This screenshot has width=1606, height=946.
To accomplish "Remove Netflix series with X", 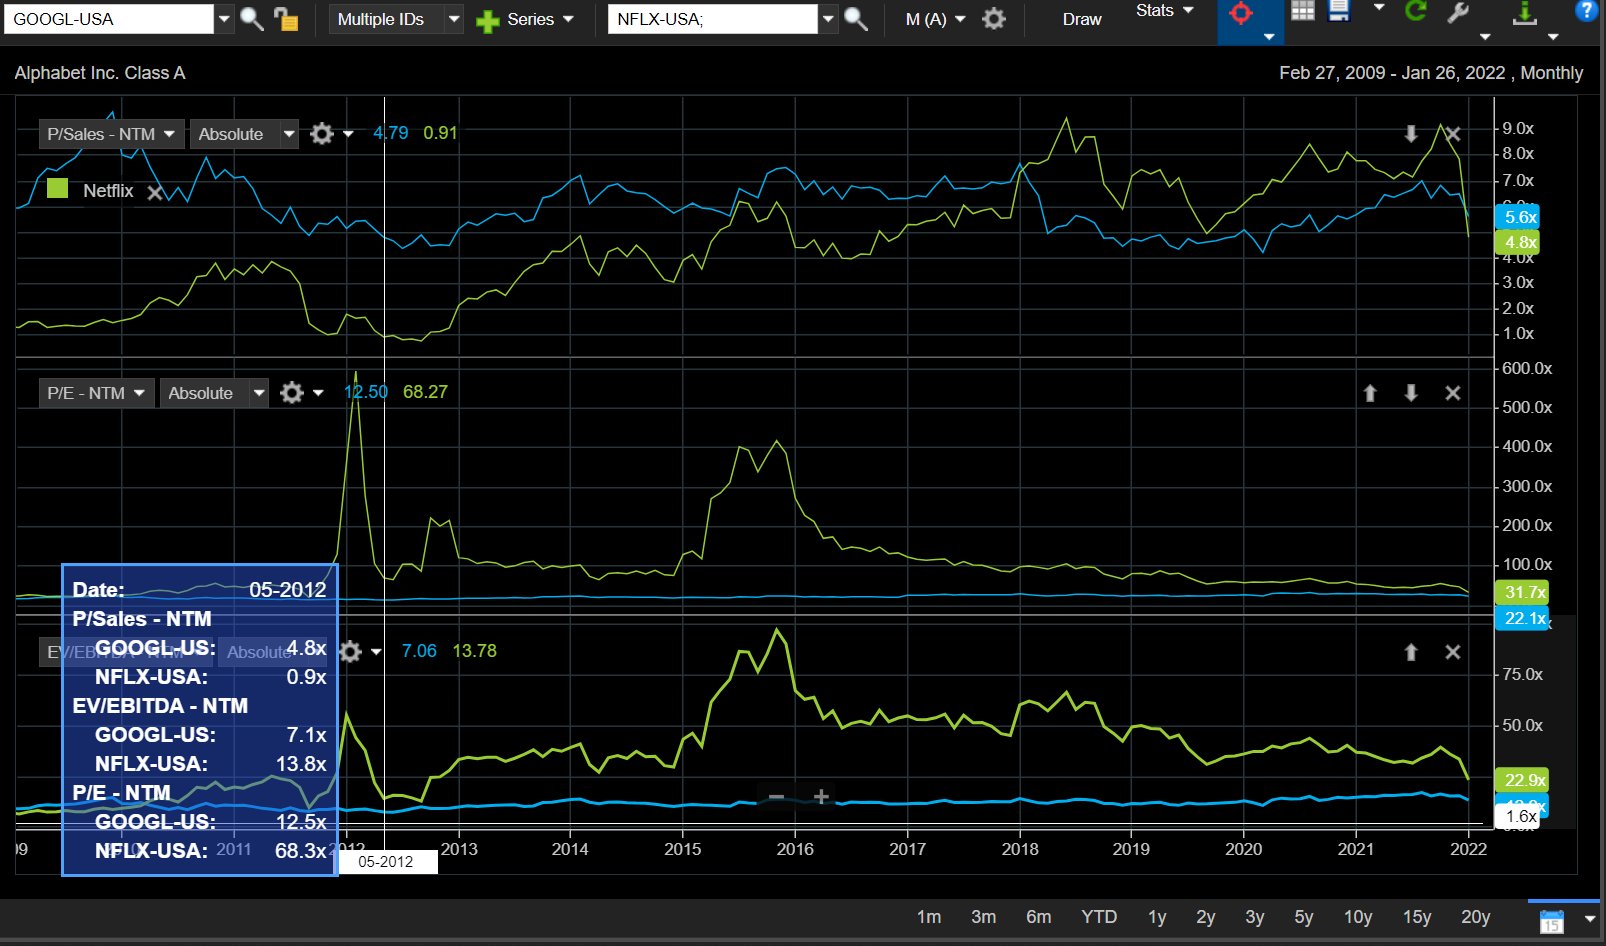I will coord(155,193).
